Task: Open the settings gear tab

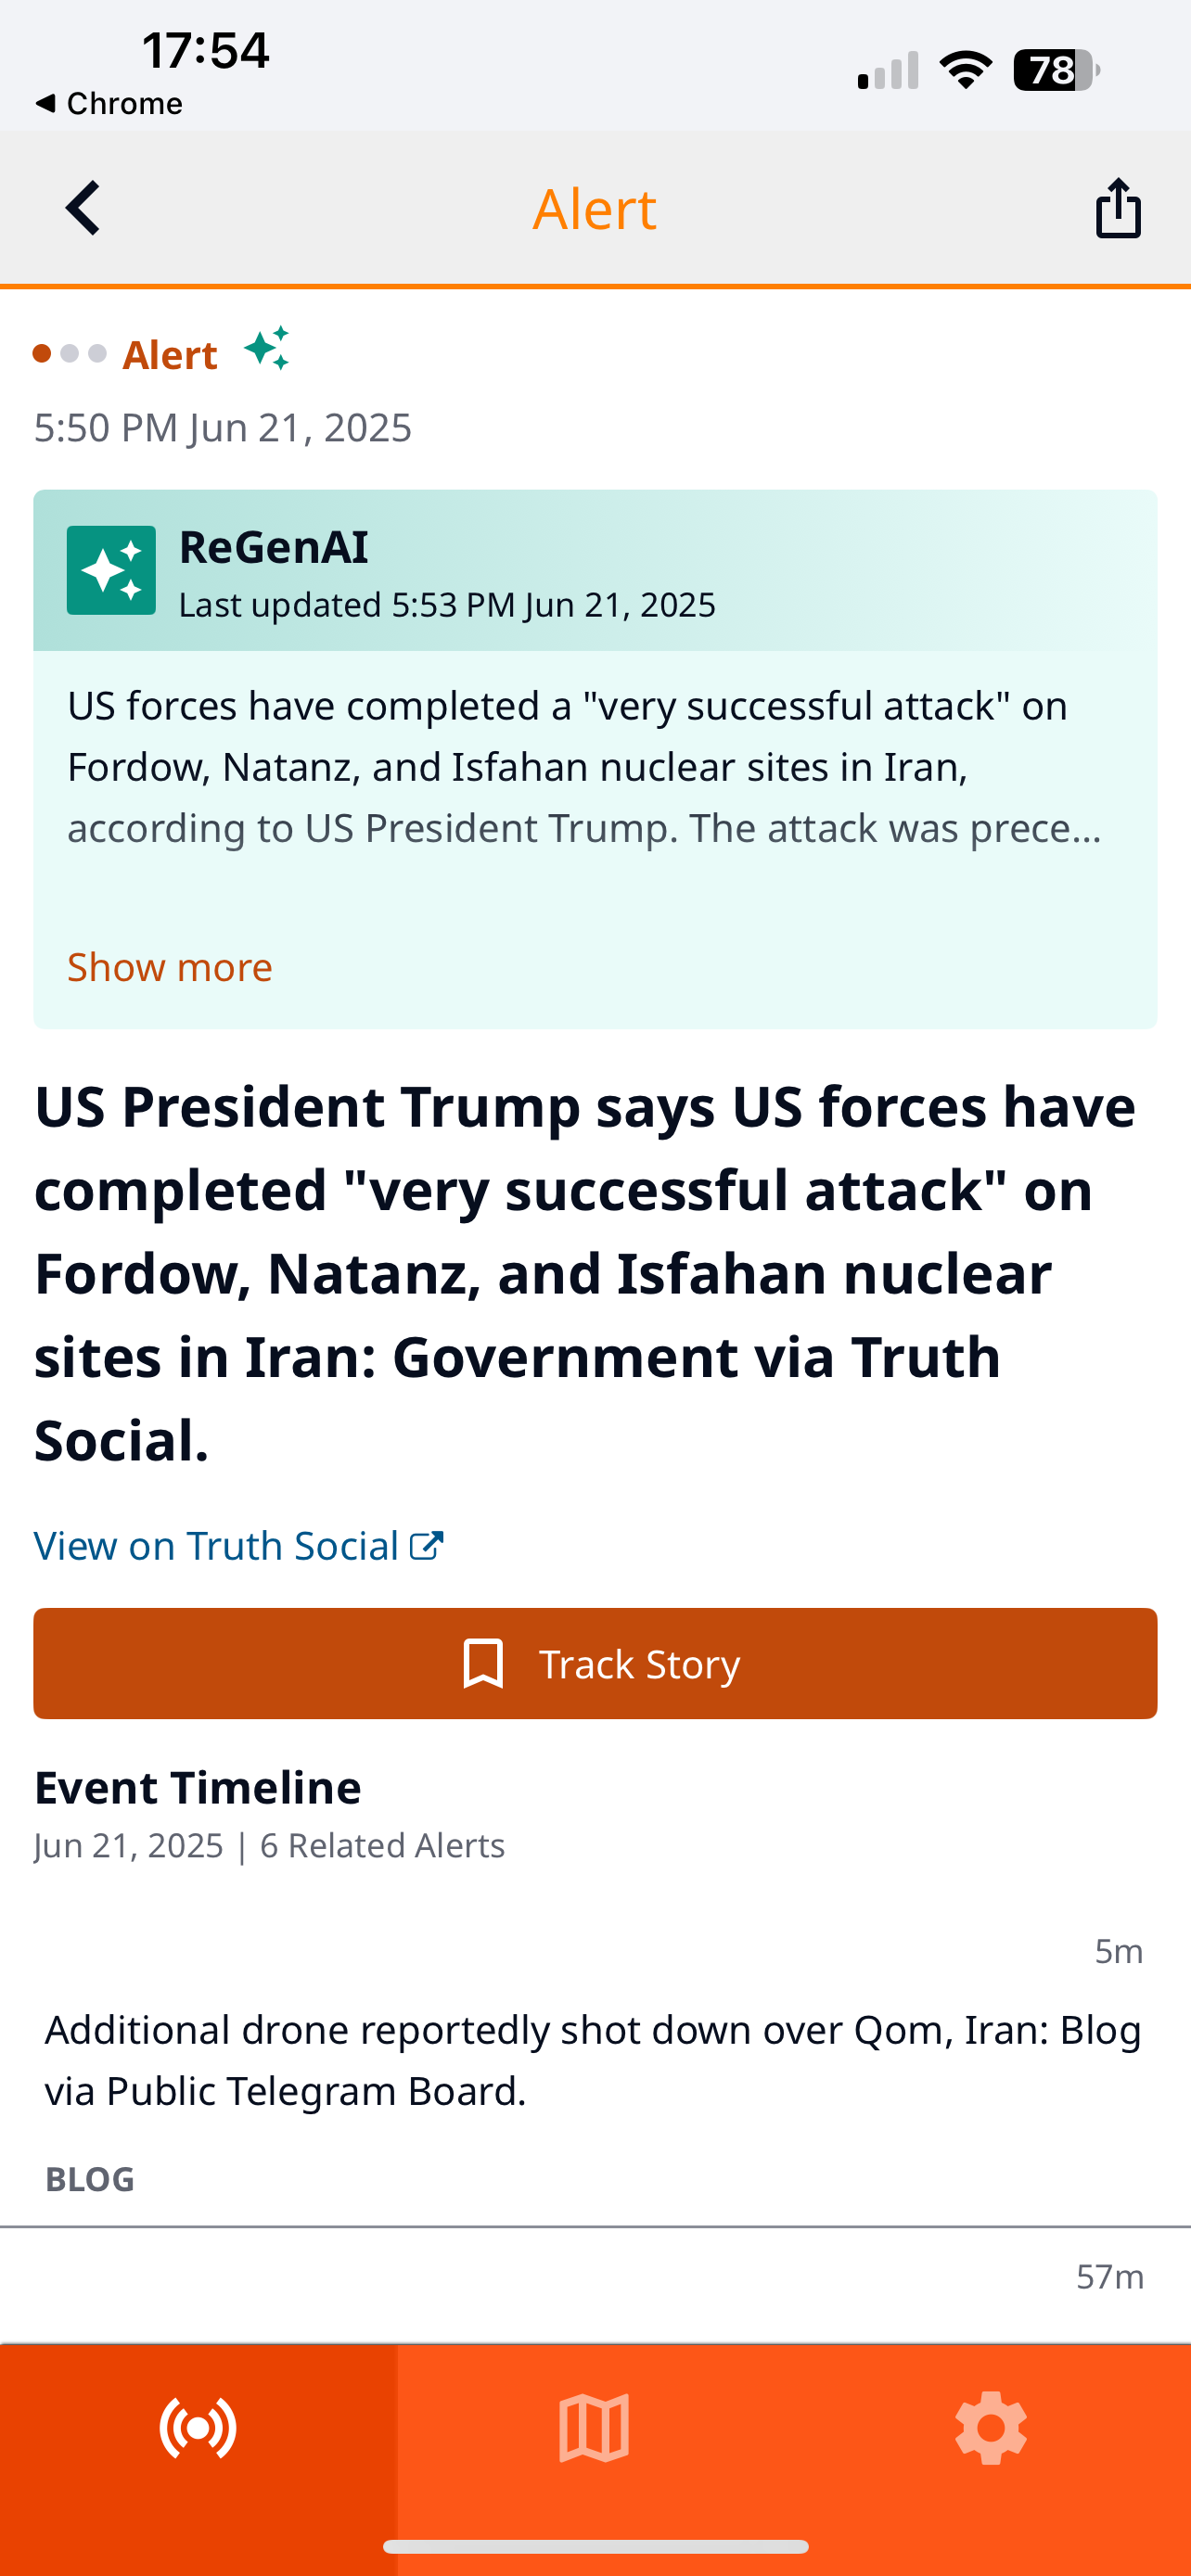Action: pos(990,2428)
